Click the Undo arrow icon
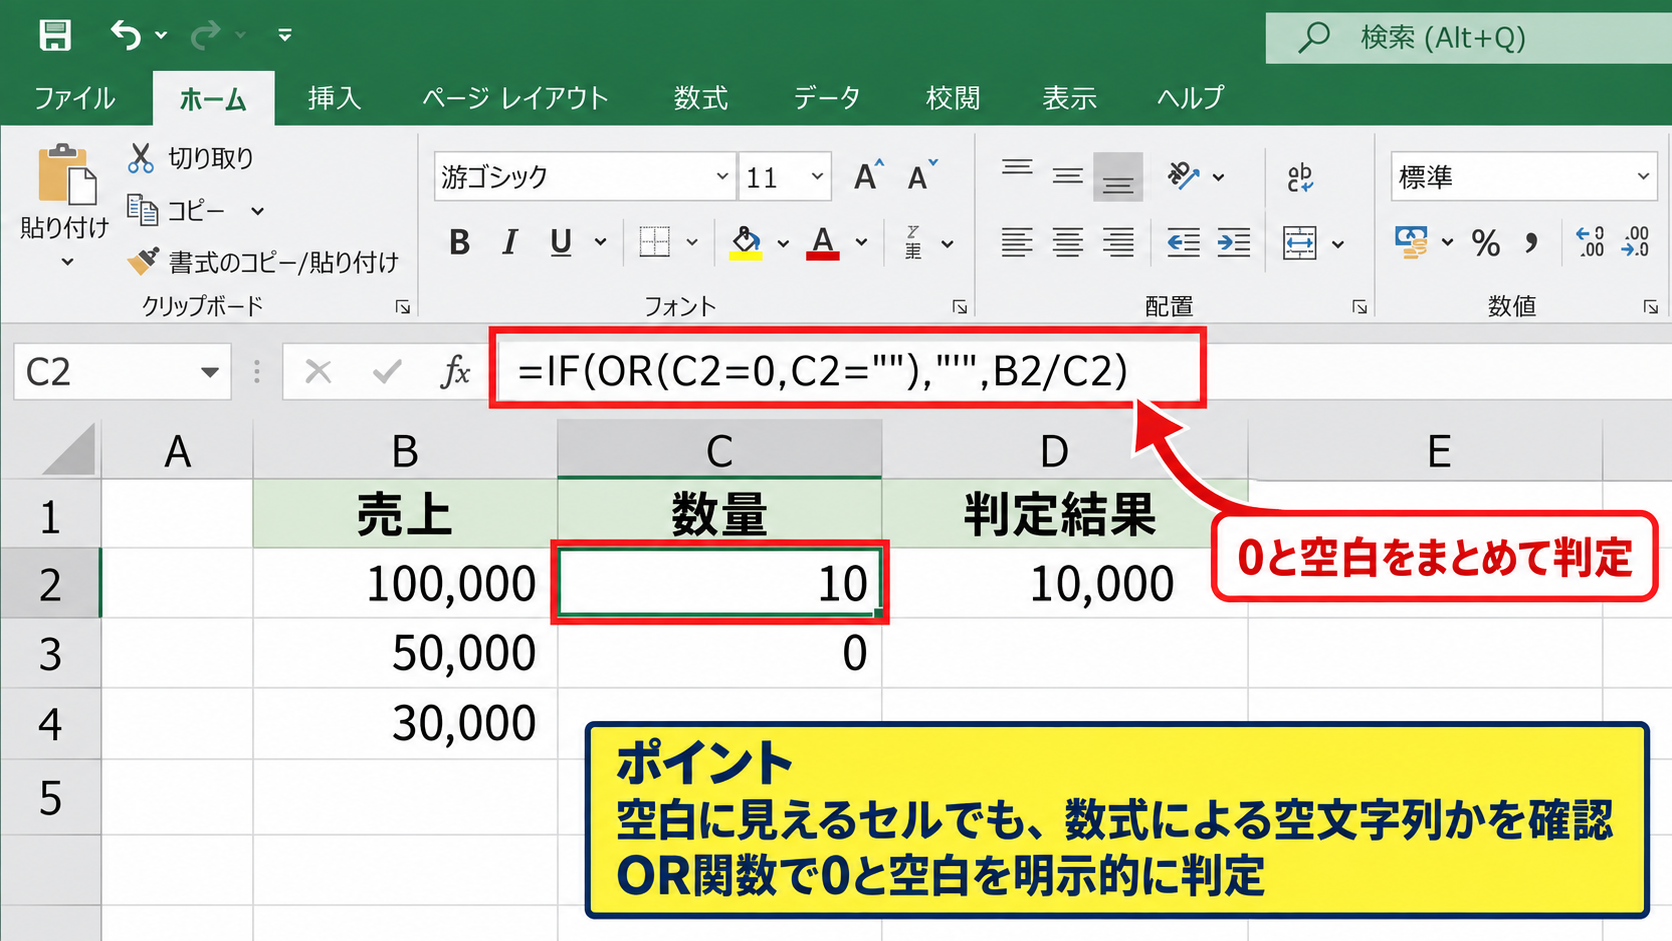 [x=125, y=35]
